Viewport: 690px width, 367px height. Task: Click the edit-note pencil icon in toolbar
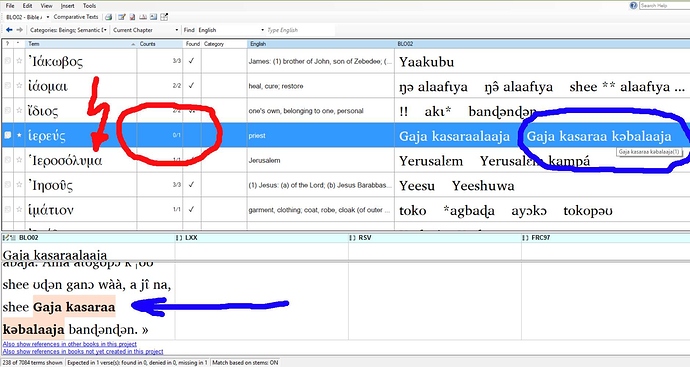[x=122, y=17]
